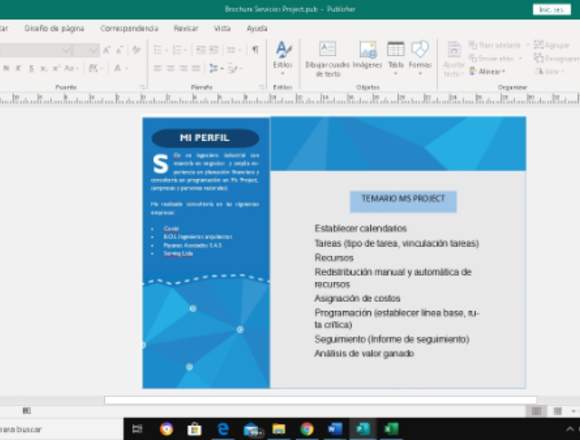Open the Correspondencia tab
This screenshot has height=440, width=580.
(129, 28)
